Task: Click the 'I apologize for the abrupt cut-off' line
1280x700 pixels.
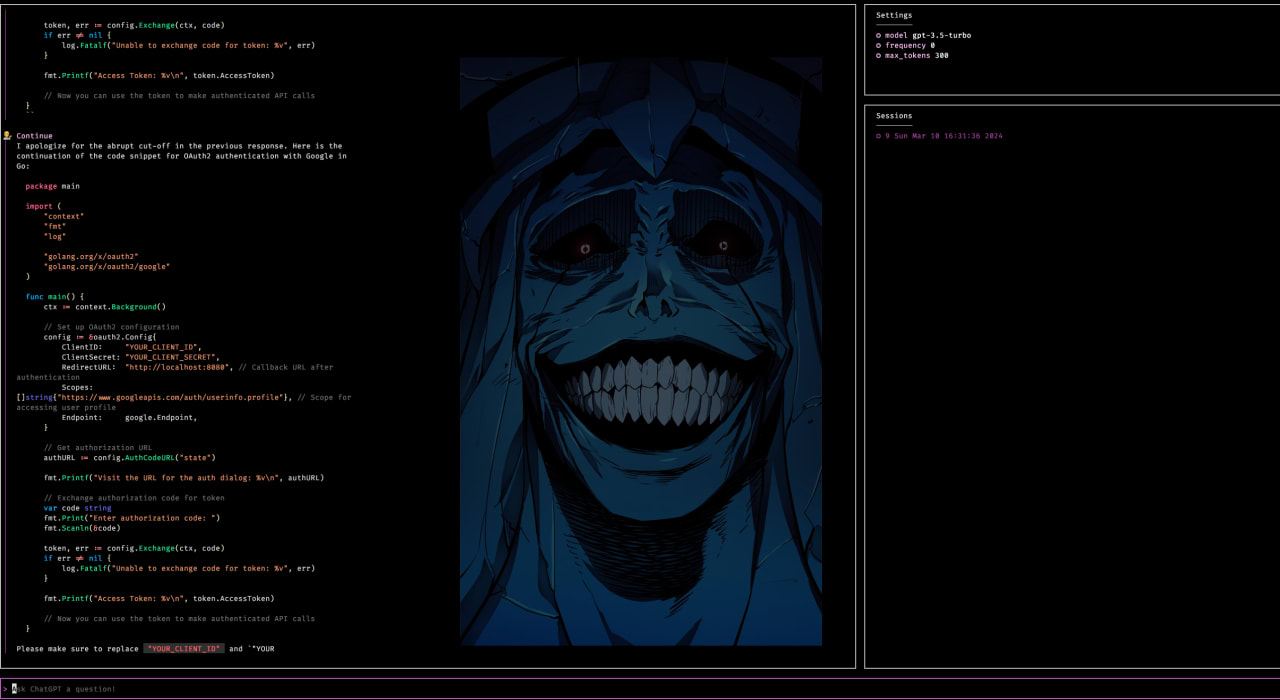Action: [x=179, y=146]
